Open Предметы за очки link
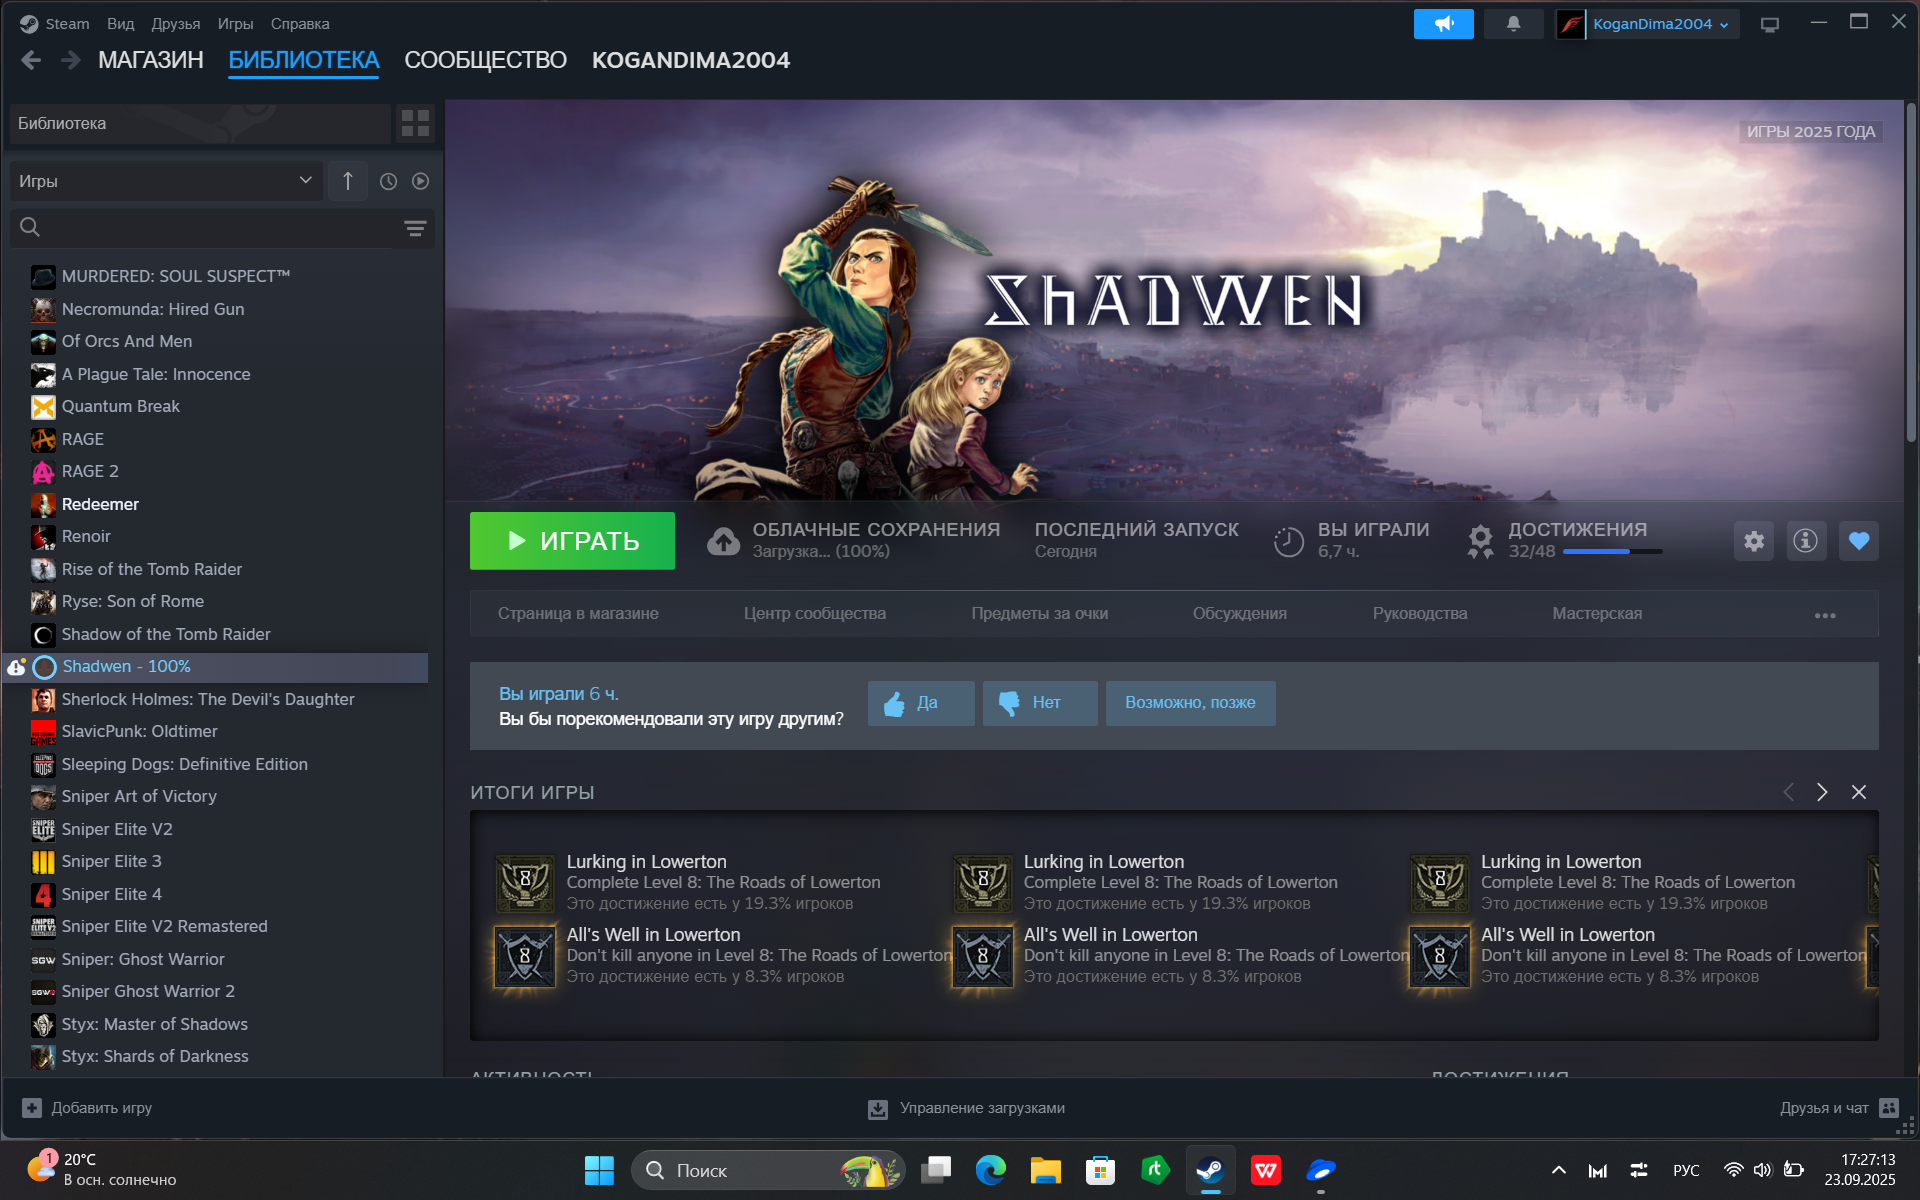 pos(1040,614)
